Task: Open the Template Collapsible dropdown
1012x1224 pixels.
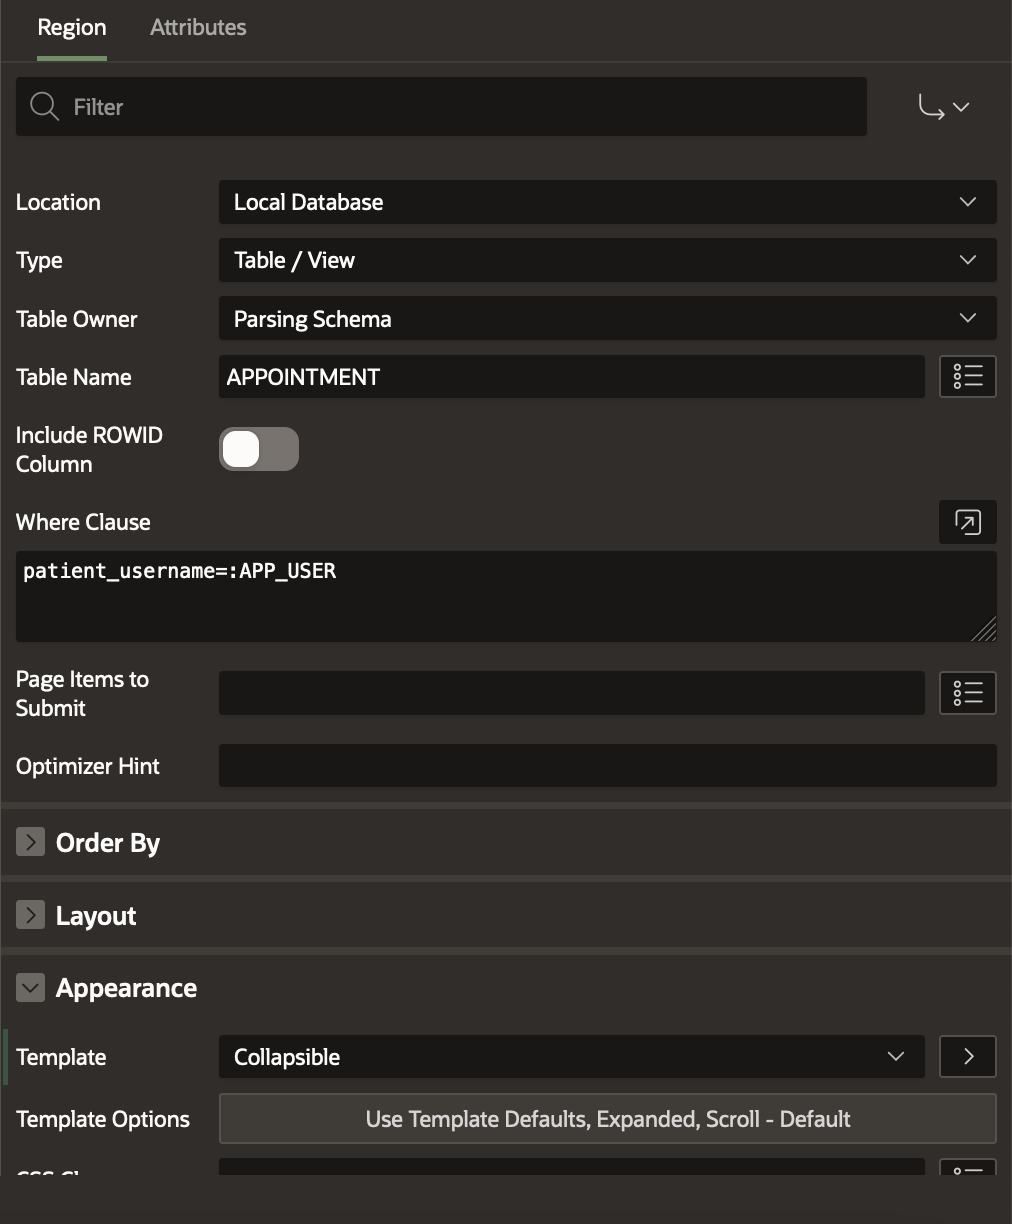Action: (571, 1057)
